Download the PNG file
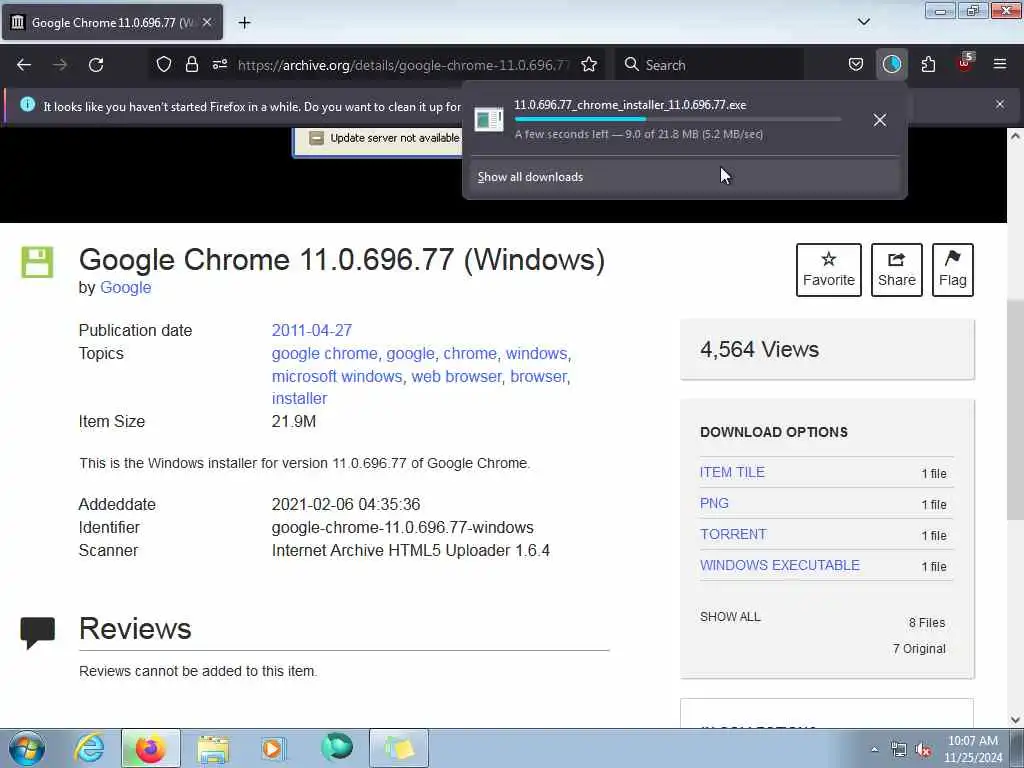Screen dimensions: 1024x768 [714, 504]
